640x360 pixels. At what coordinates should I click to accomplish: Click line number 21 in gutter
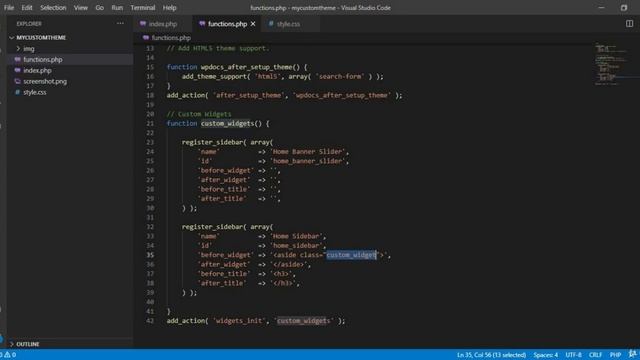[x=150, y=124]
